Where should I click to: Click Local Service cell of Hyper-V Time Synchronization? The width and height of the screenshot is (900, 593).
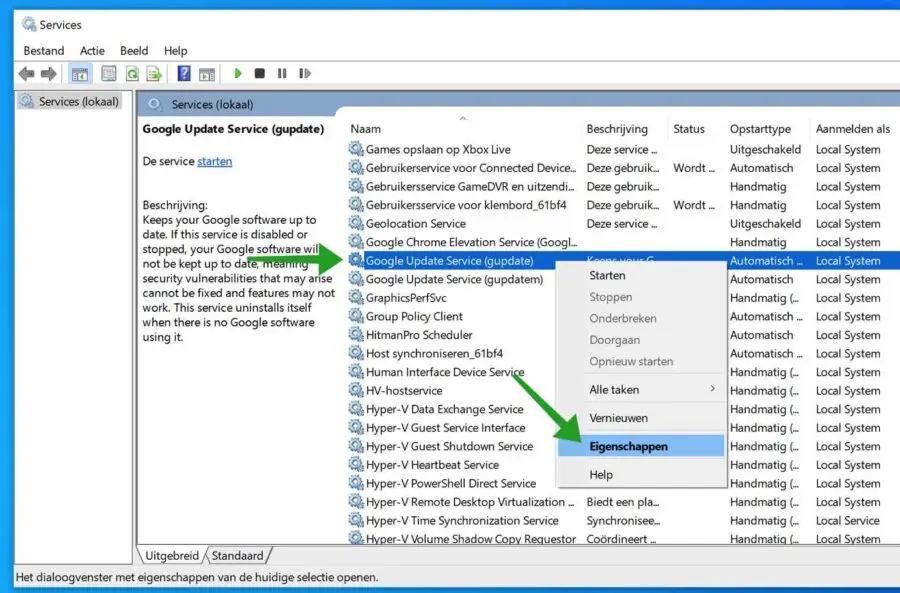[847, 520]
